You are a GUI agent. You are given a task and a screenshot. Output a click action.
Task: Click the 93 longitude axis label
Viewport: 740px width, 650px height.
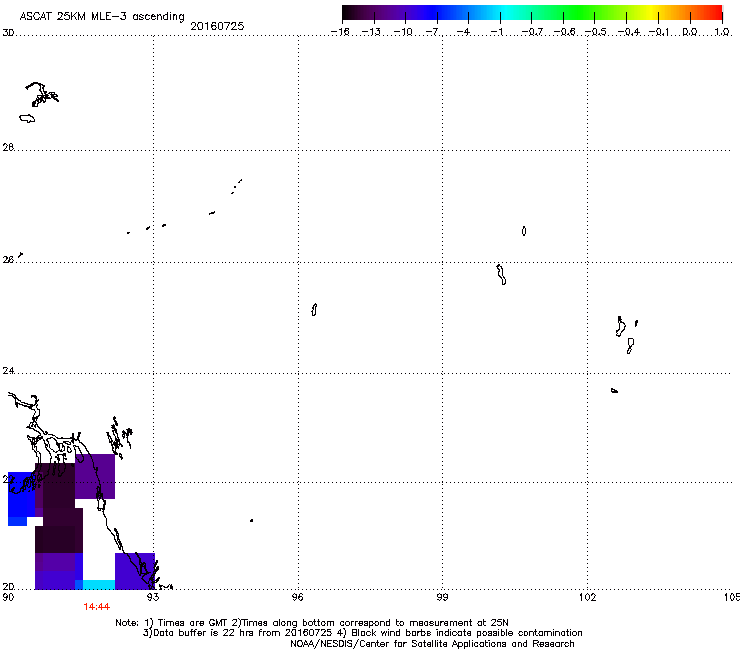(x=153, y=597)
